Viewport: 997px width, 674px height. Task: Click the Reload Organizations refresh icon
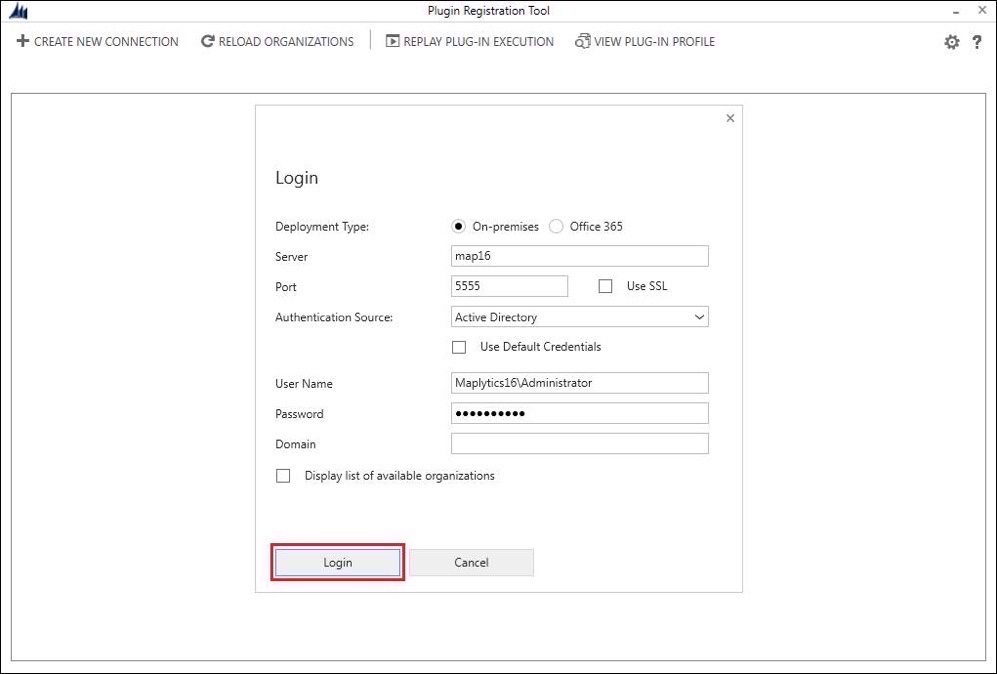[207, 41]
